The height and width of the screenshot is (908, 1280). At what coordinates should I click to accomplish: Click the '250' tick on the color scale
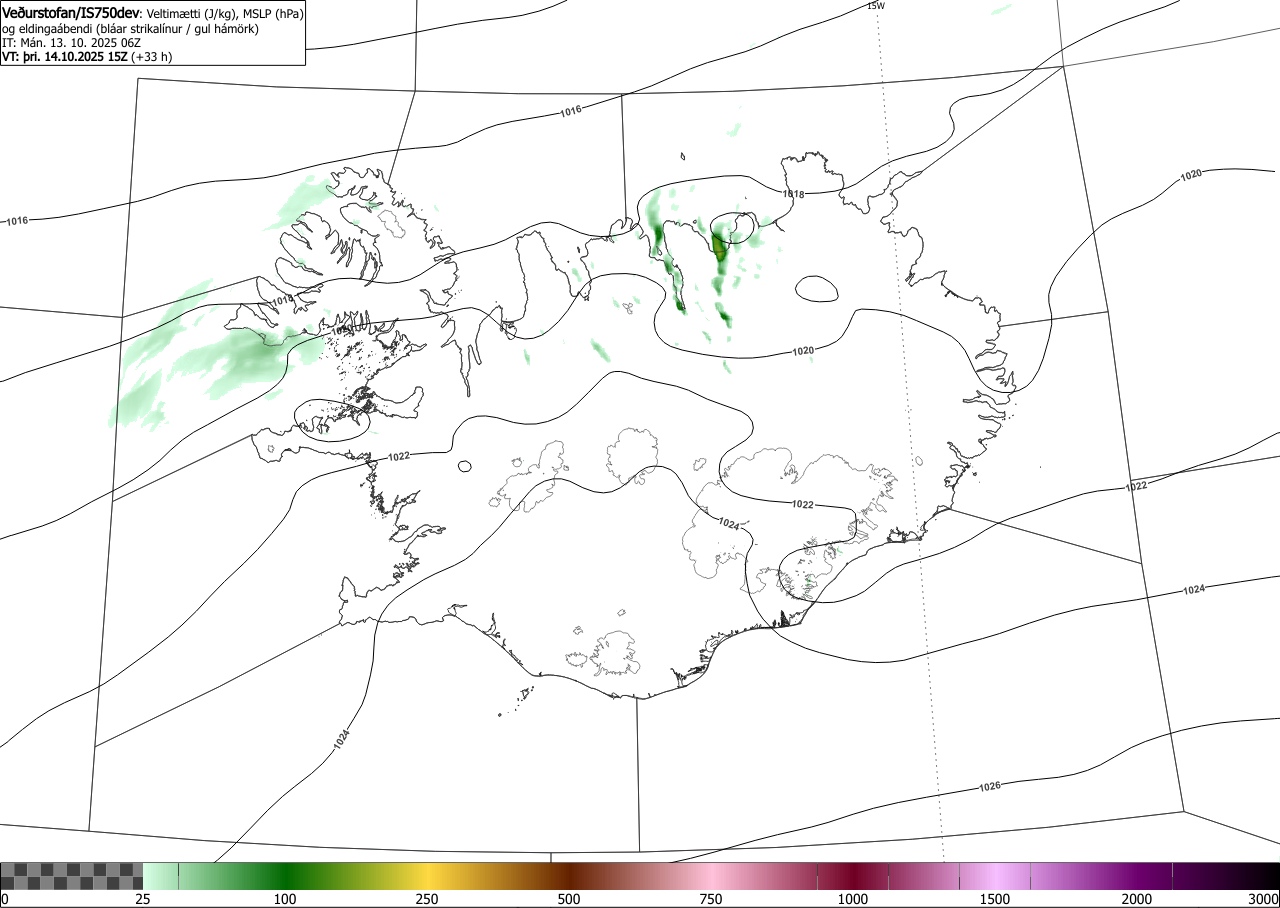(427, 899)
